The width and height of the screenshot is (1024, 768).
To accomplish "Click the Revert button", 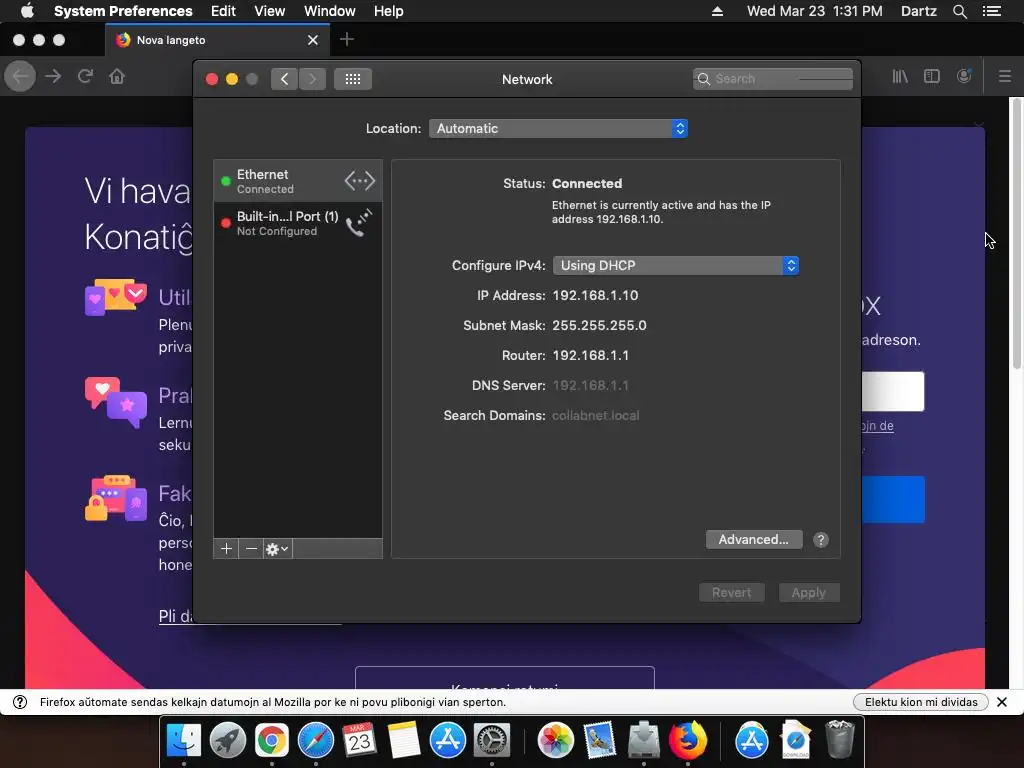I will coord(731,592).
